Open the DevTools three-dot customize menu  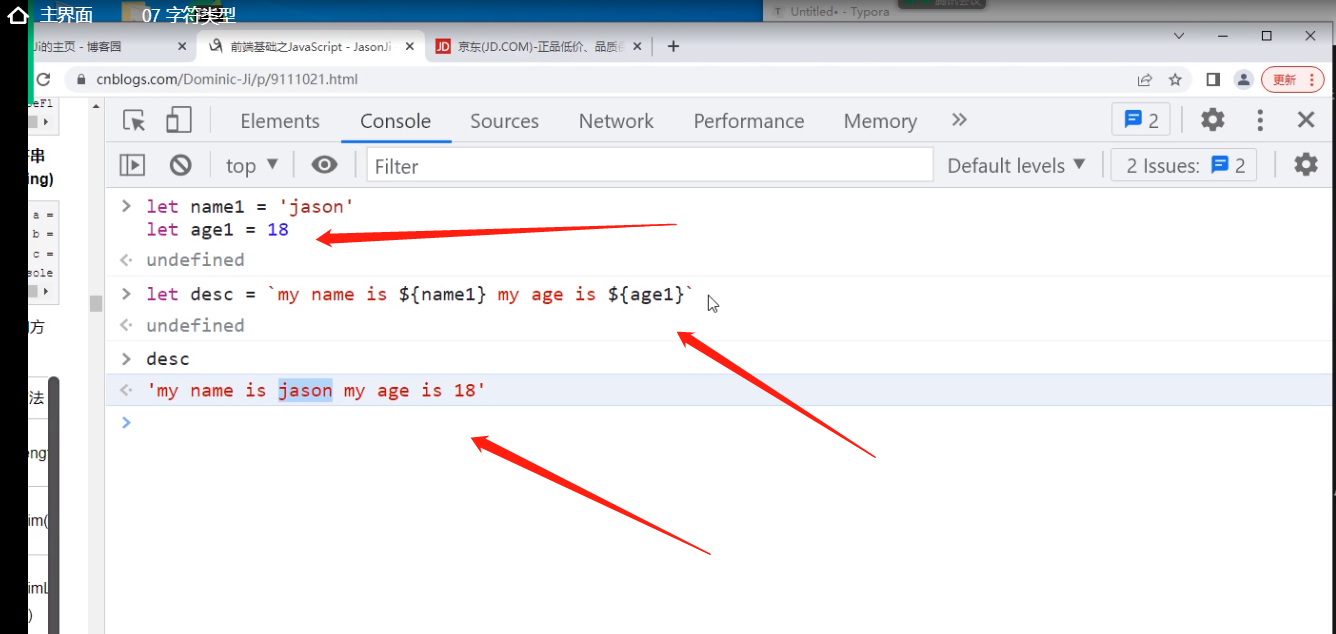(1260, 120)
